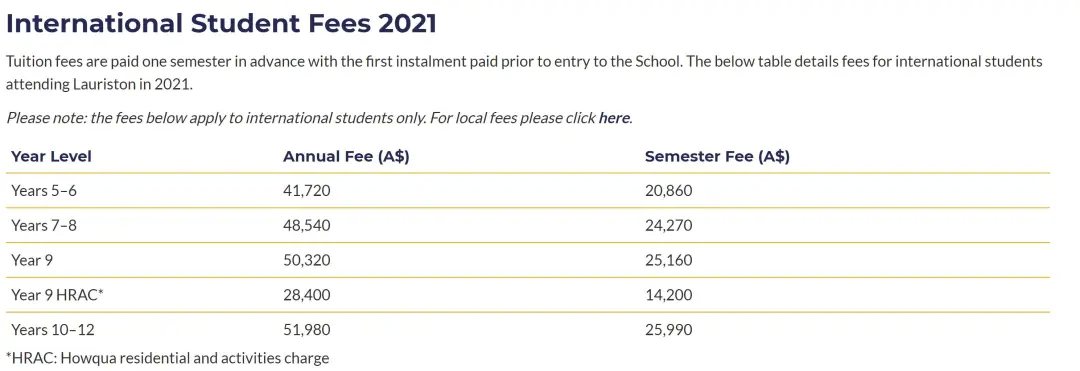Select the Semester Fee (A$) column header
The height and width of the screenshot is (371, 1080).
coord(717,156)
